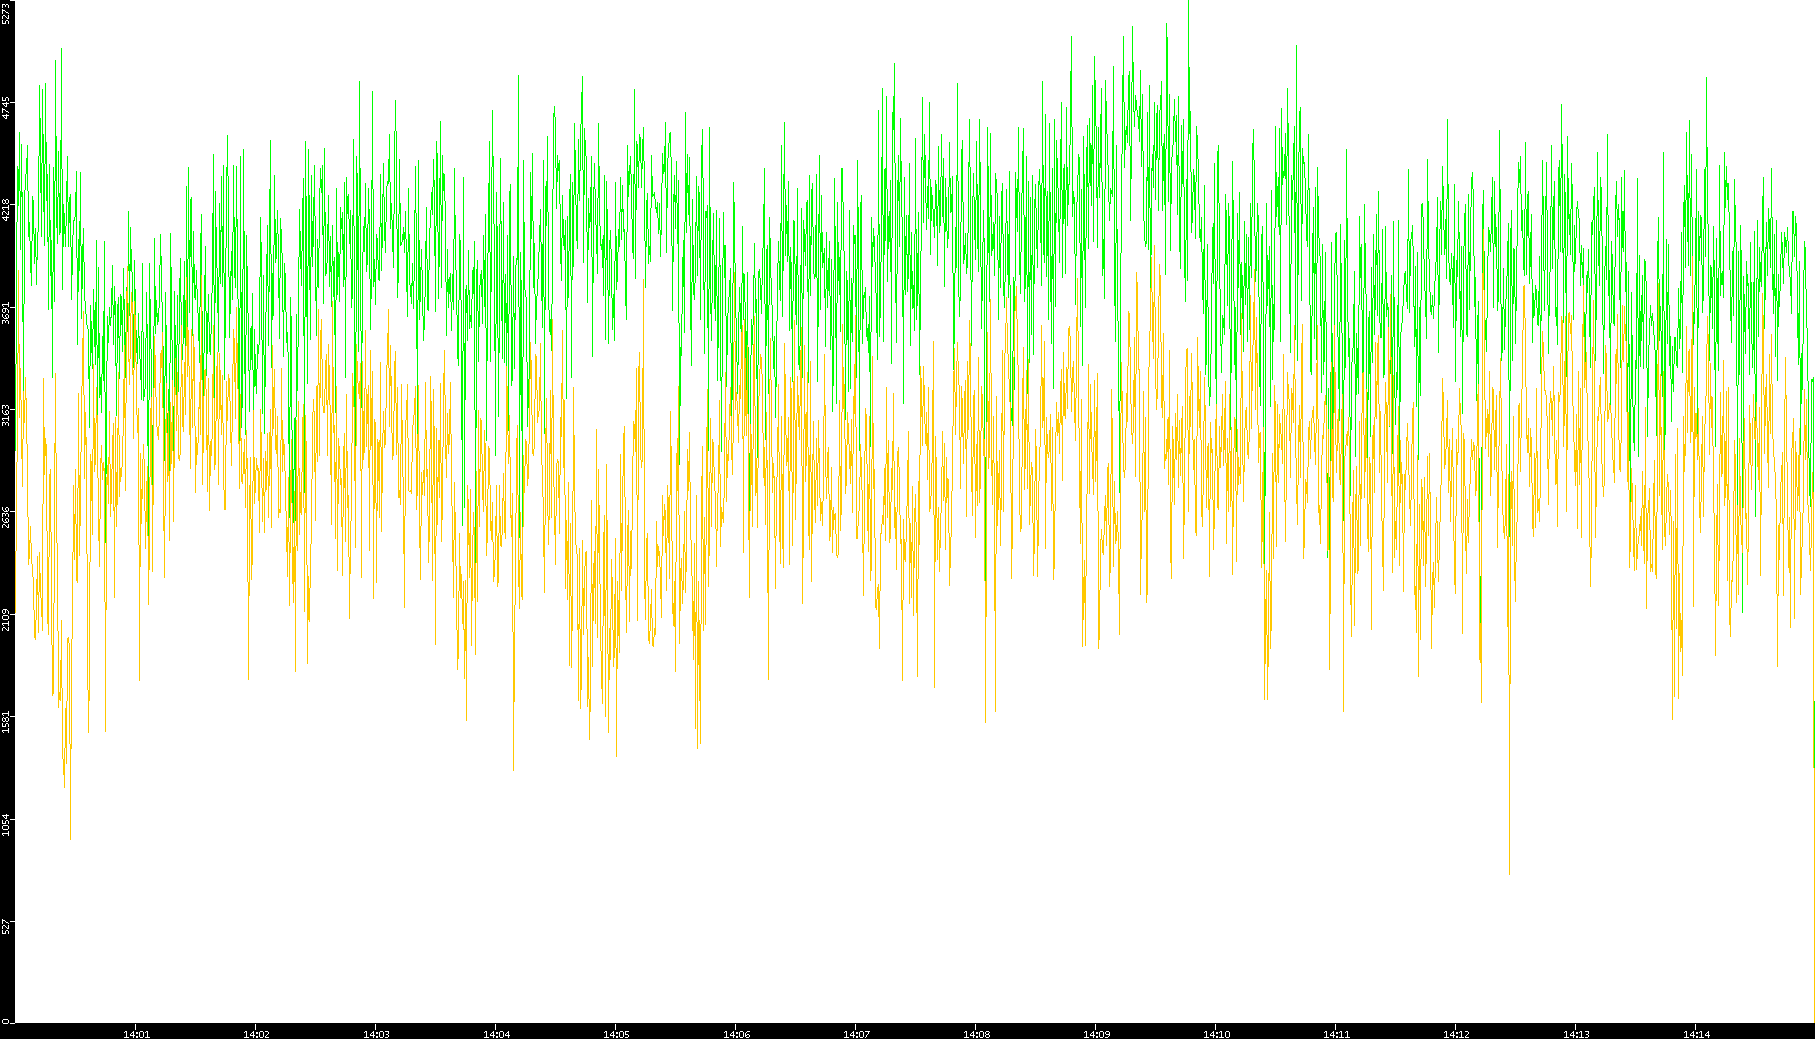This screenshot has height=1039, width=1815.
Task: Click the 3163 y-axis label
Action: (7, 415)
